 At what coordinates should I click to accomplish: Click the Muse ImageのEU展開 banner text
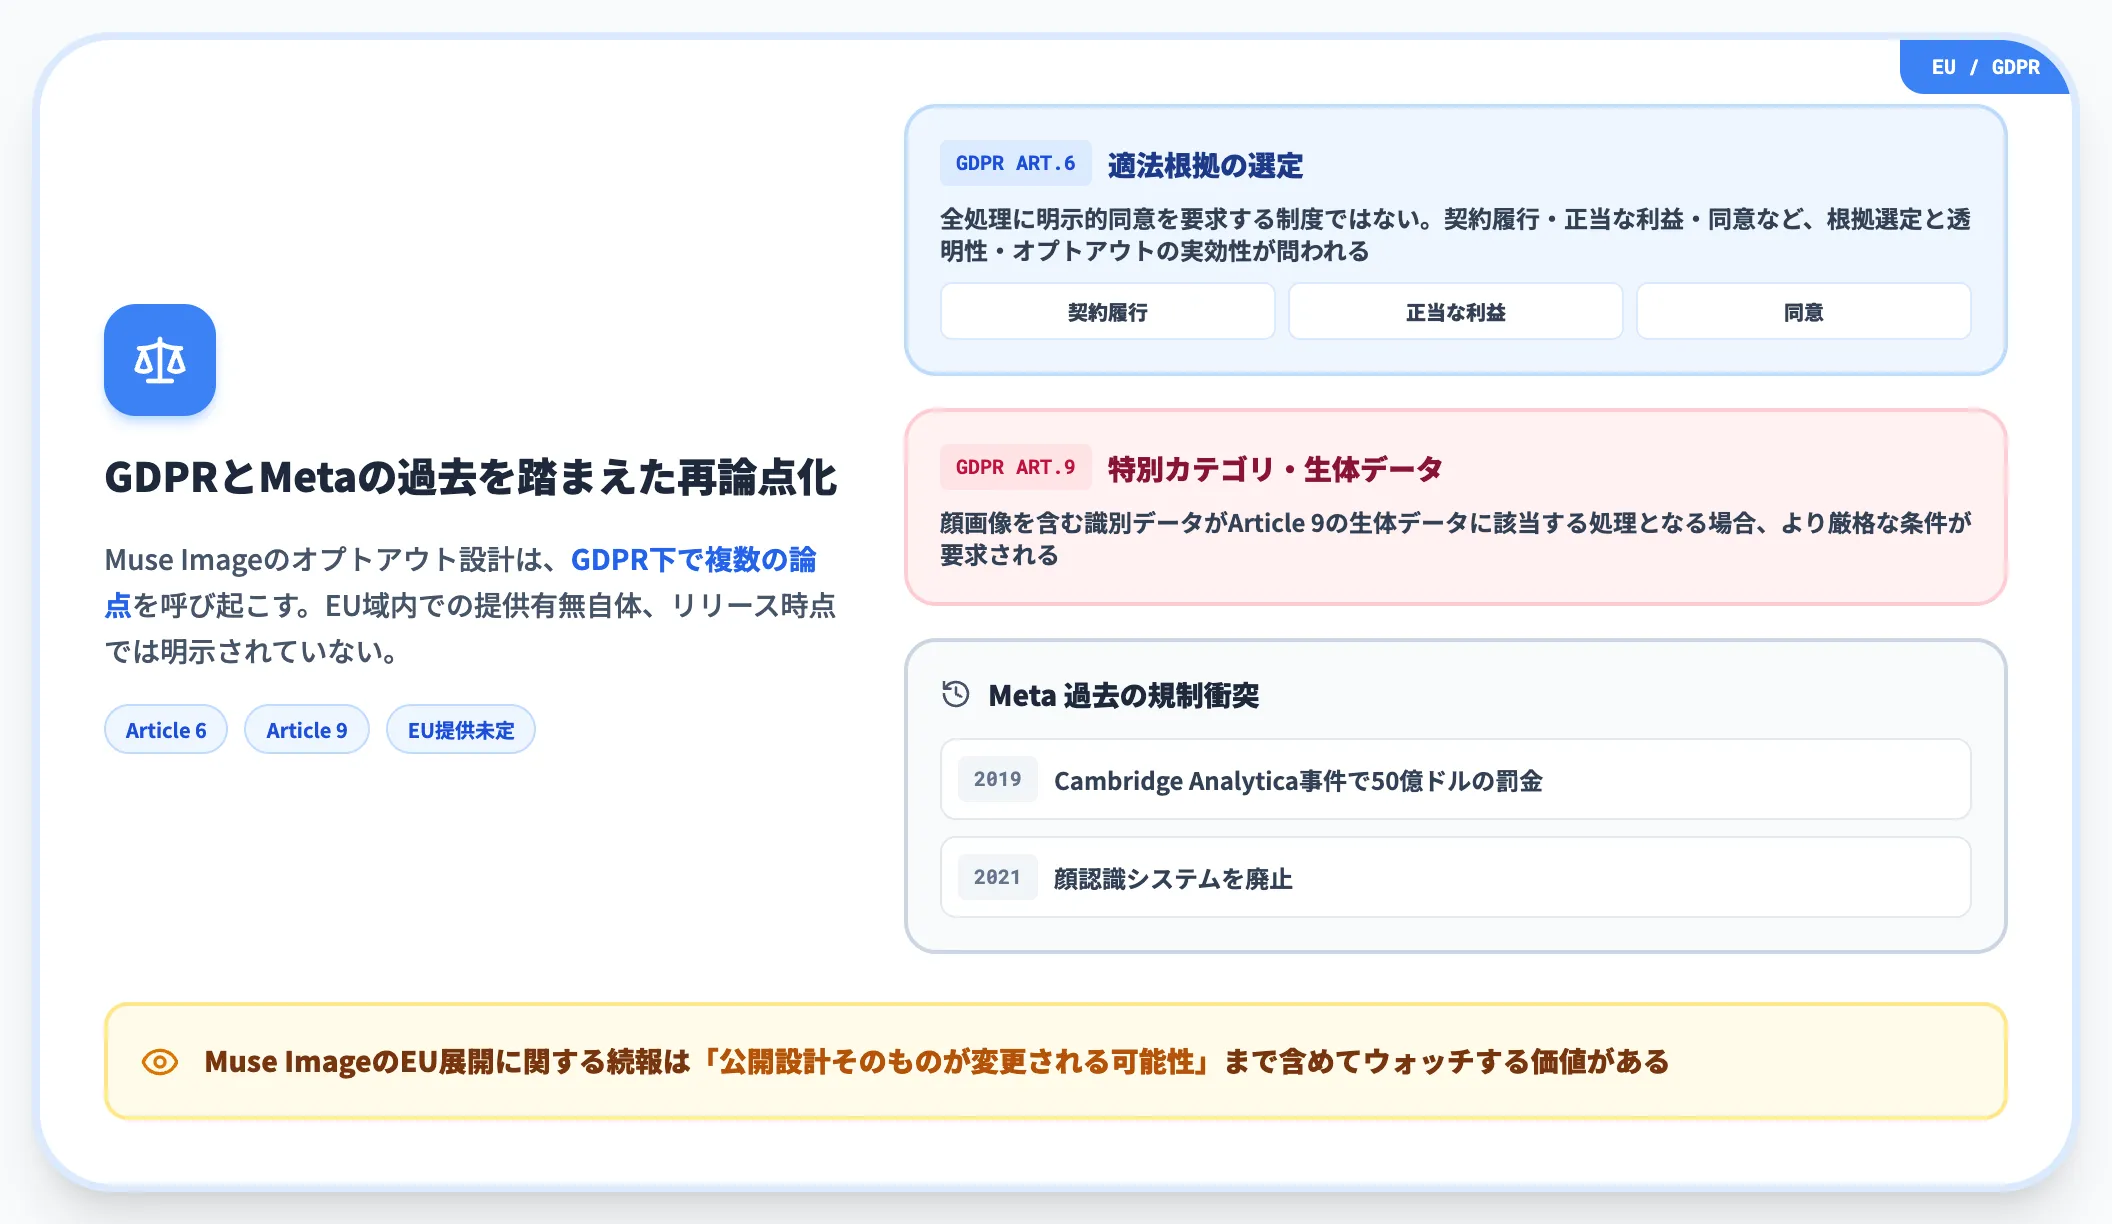point(937,1061)
